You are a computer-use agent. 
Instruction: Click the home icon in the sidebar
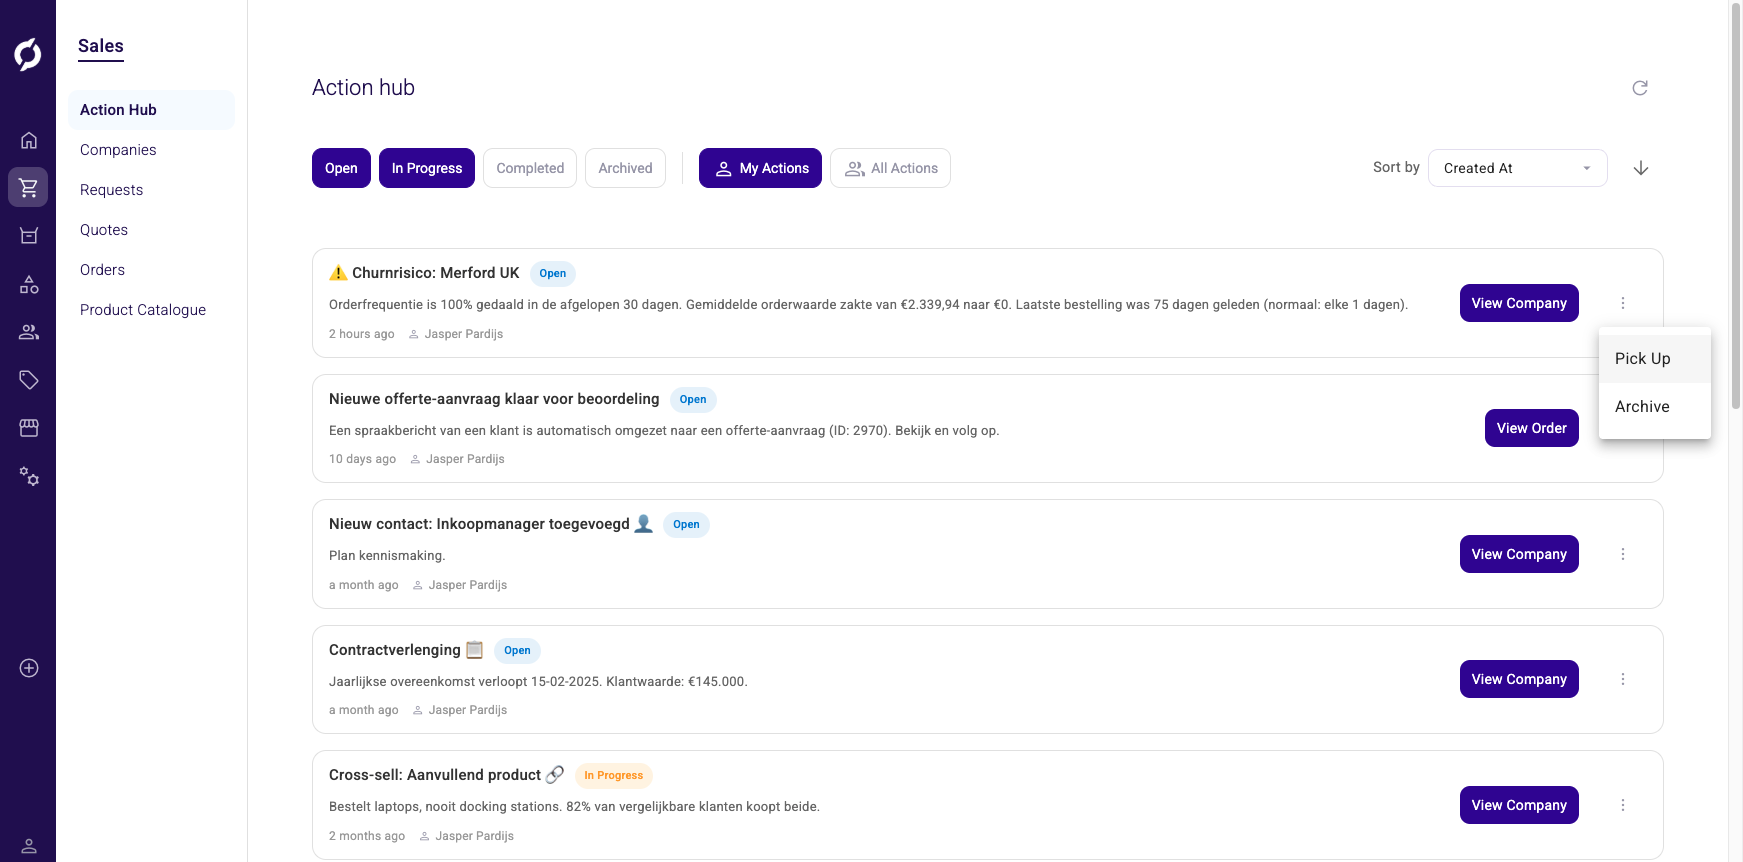pyautogui.click(x=29, y=140)
